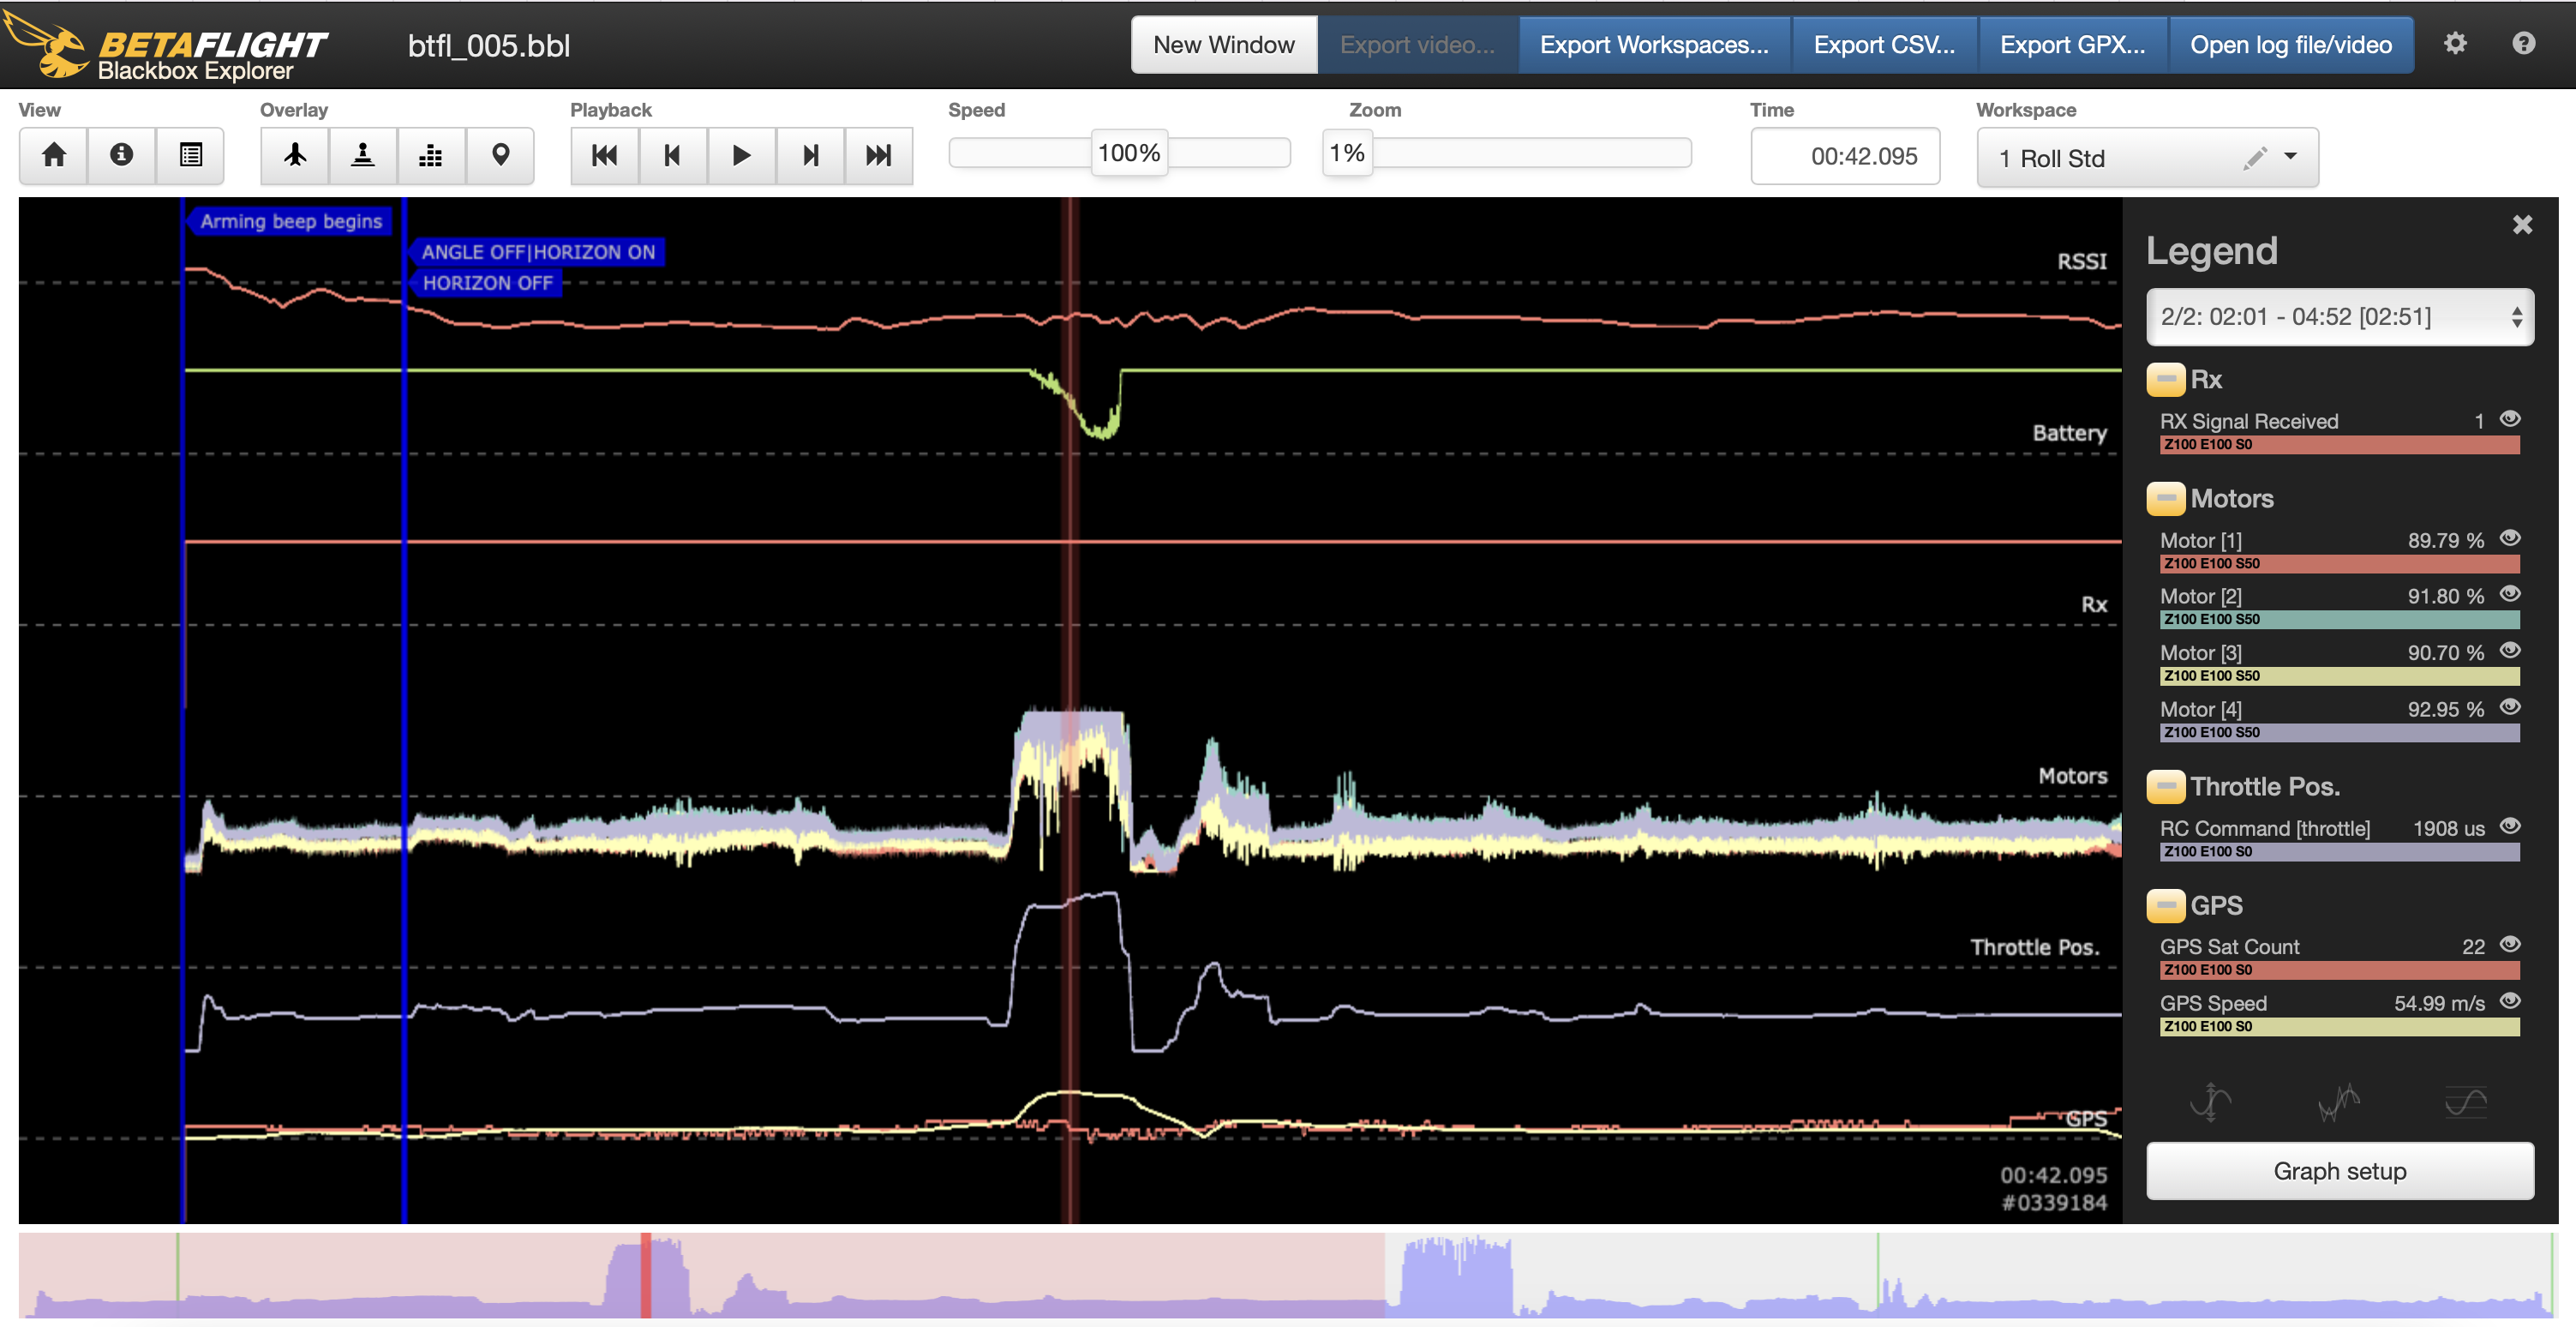Viewport: 2576px width, 1327px height.
Task: Show the GPS map pin overlay
Action: (500, 155)
